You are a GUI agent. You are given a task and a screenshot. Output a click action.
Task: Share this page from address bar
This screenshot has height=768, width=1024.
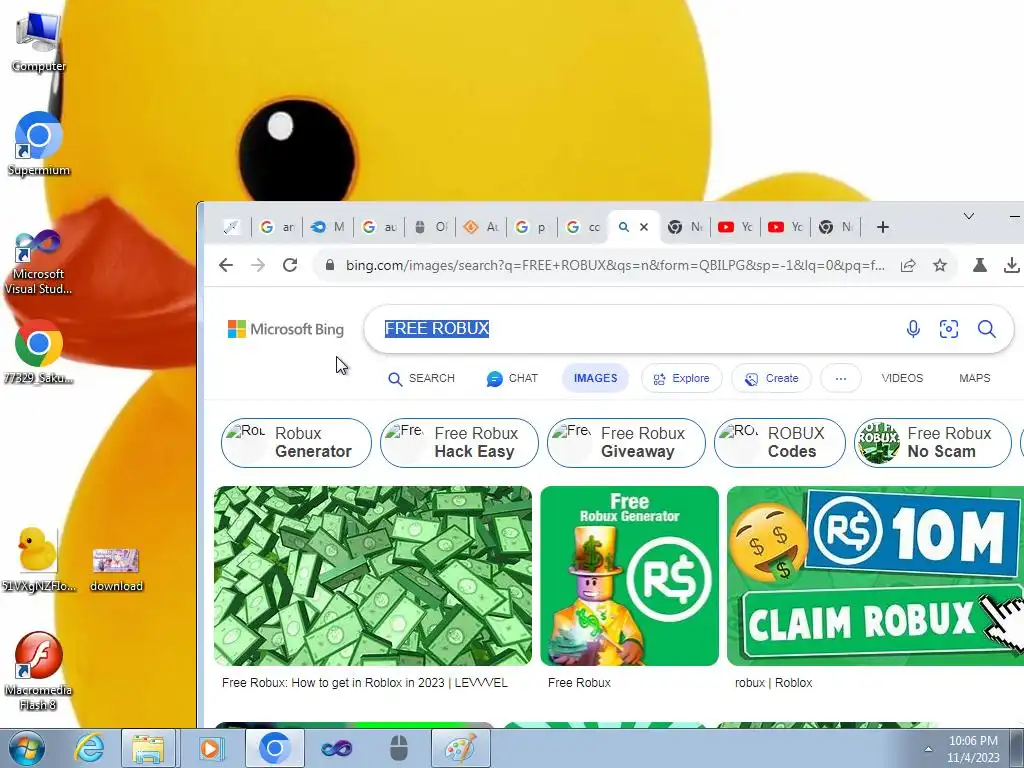coord(908,265)
